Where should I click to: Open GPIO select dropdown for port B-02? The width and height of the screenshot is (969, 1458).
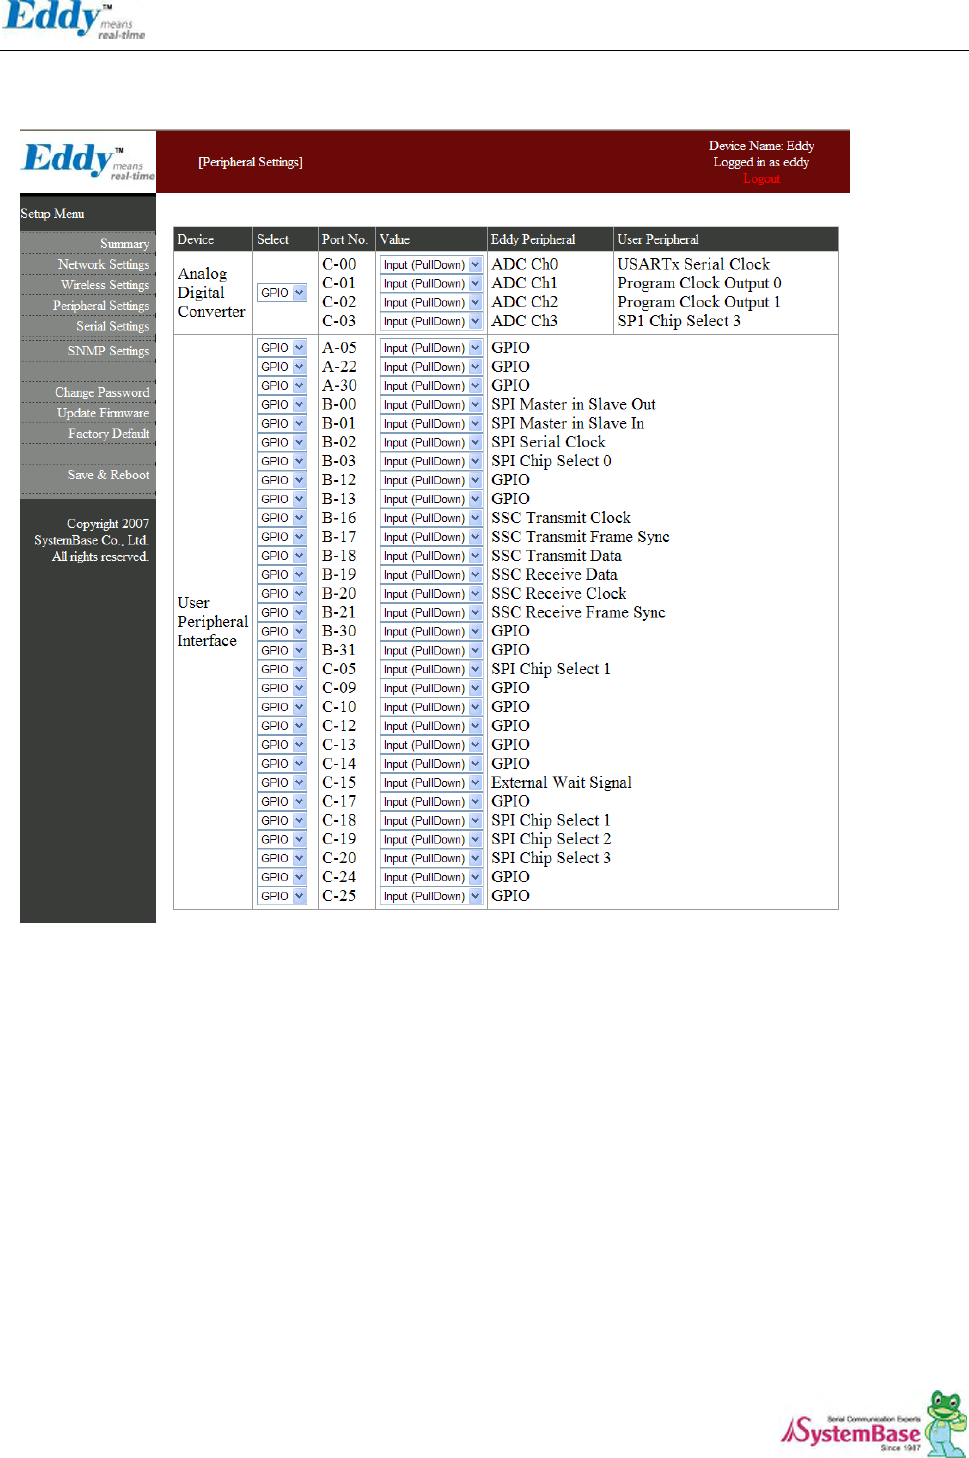282,443
